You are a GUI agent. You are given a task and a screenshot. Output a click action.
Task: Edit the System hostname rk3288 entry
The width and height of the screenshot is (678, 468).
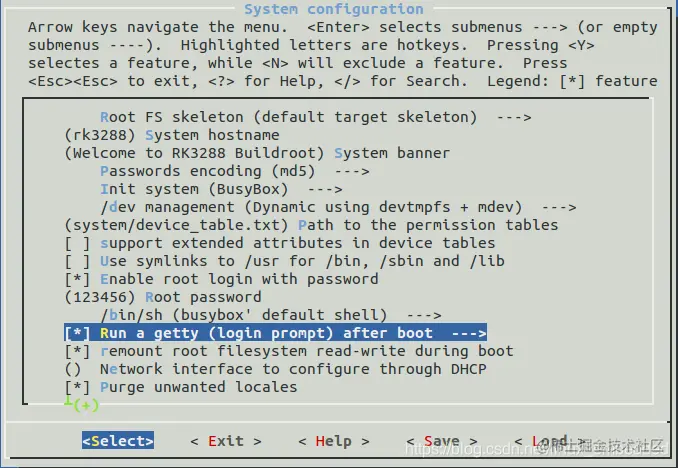point(172,135)
